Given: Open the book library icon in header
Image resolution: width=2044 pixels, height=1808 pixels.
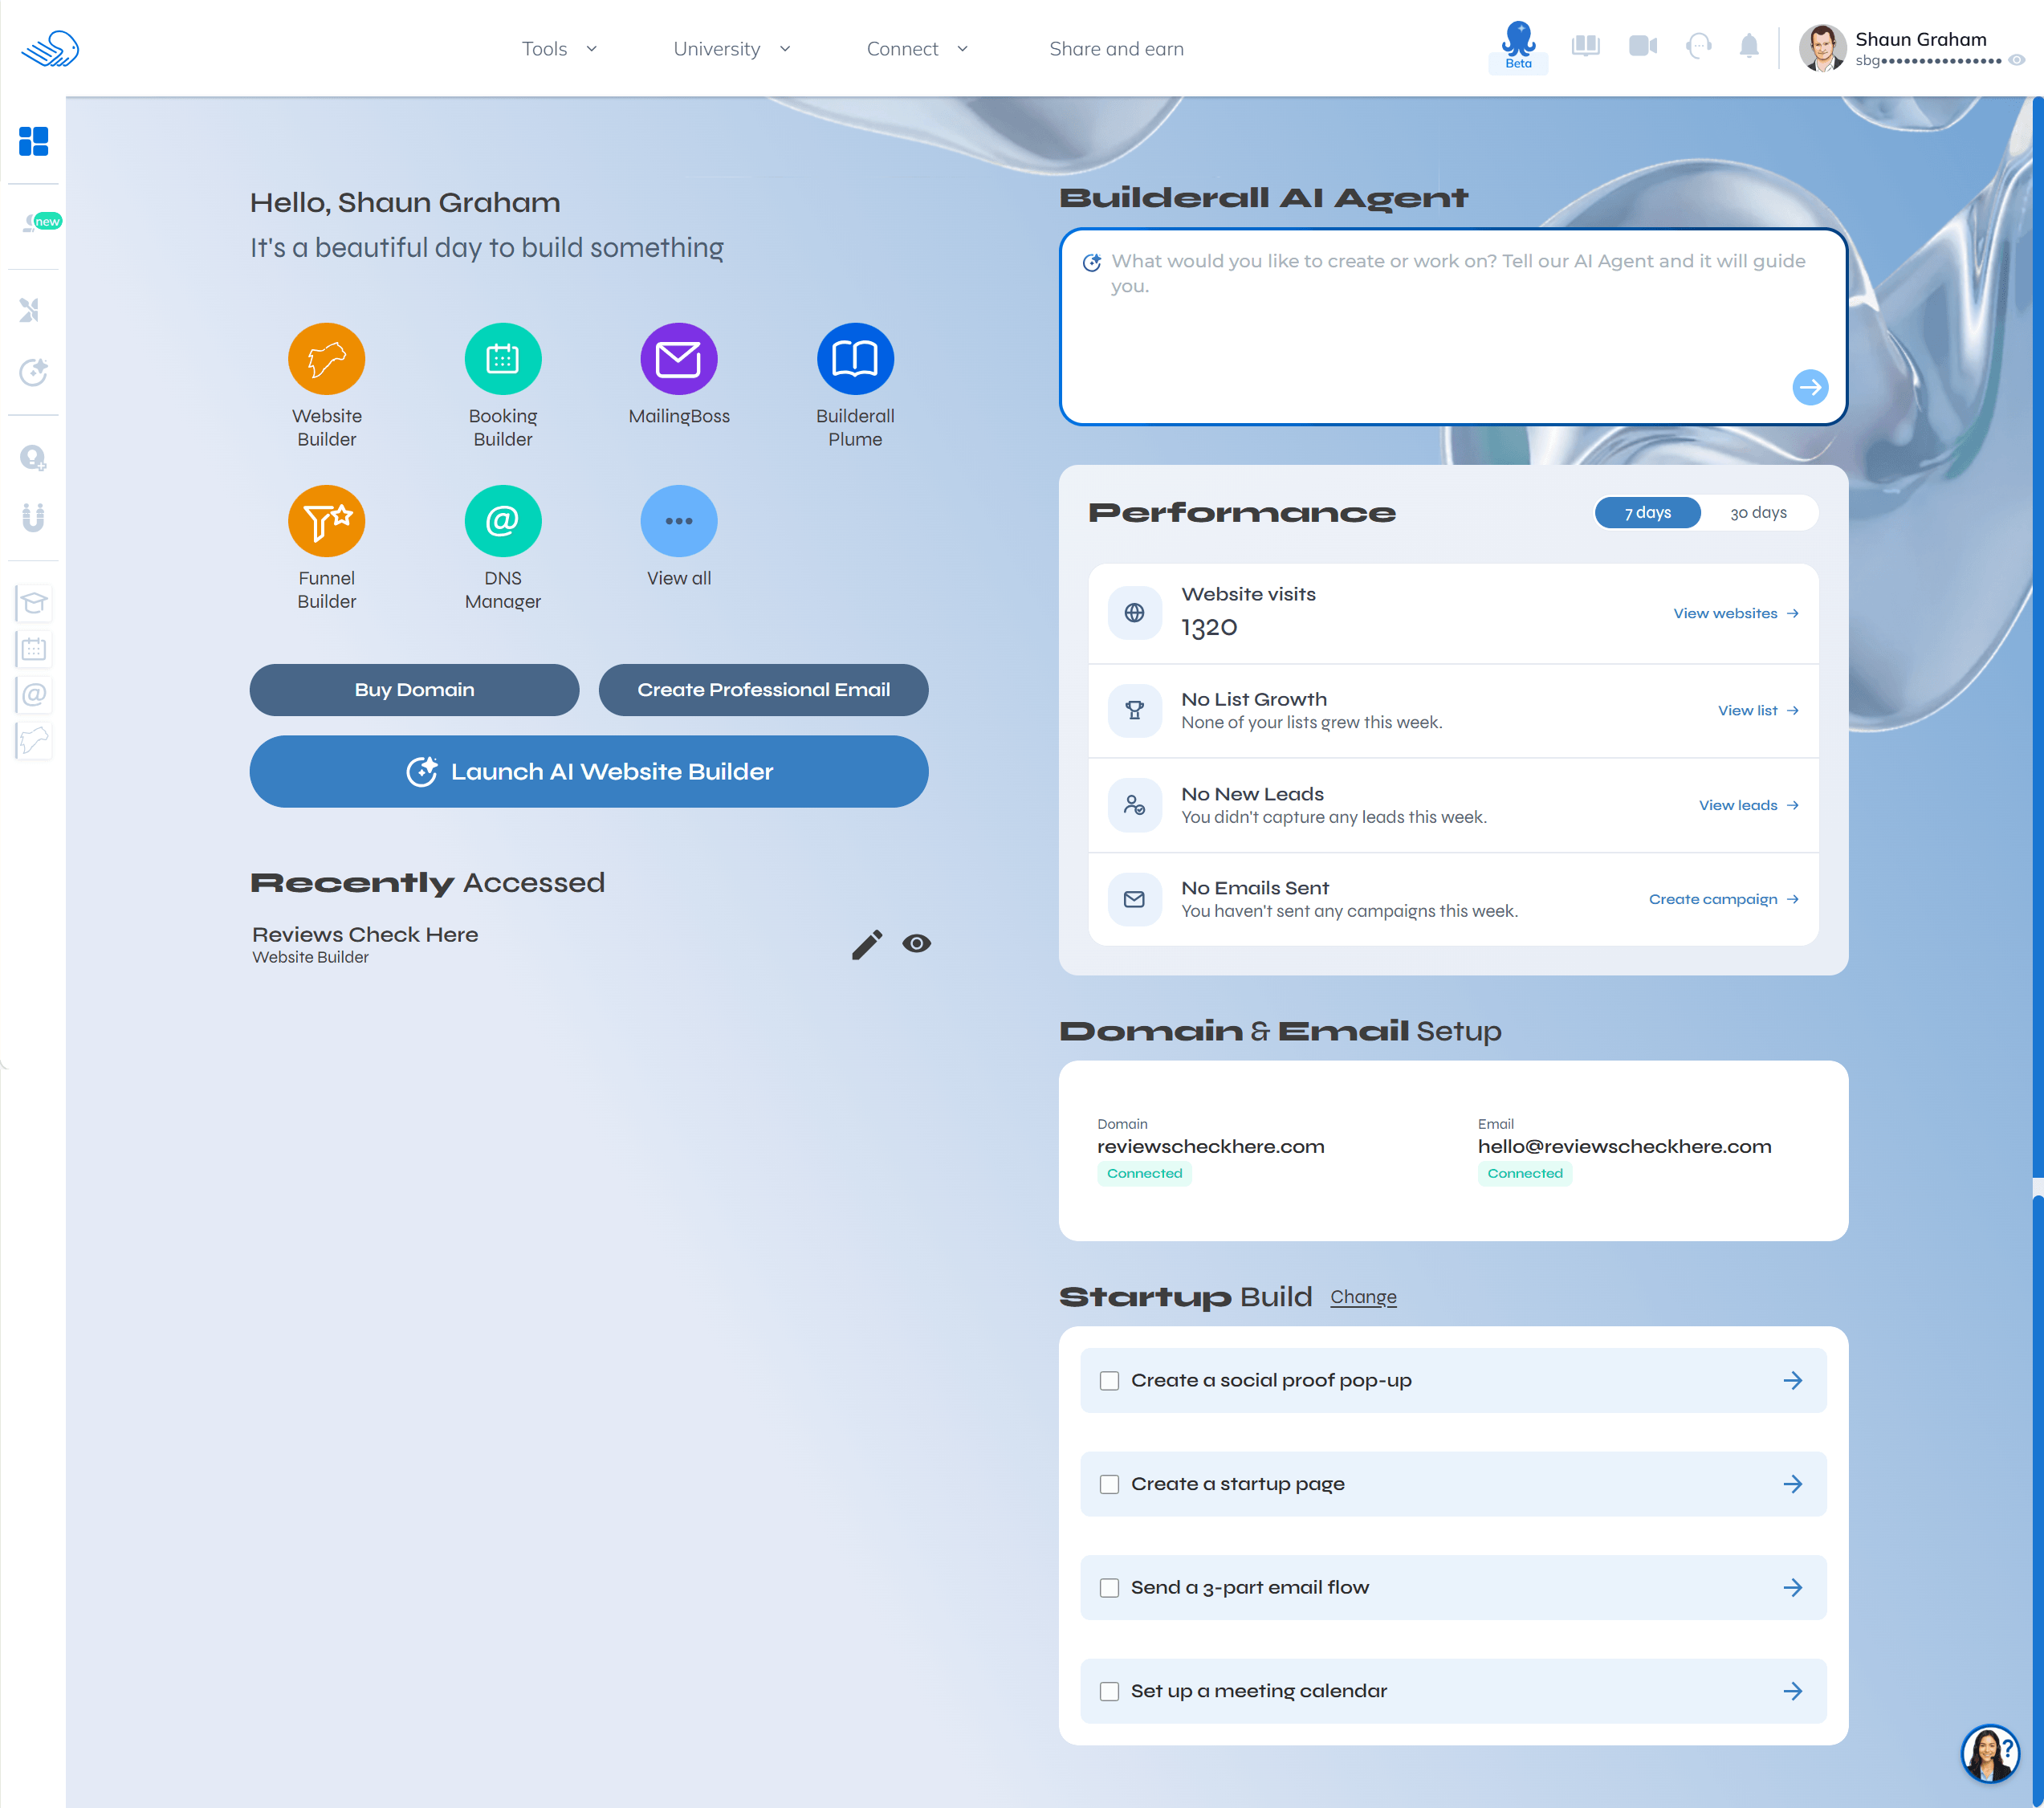Looking at the screenshot, I should pyautogui.click(x=1586, y=46).
